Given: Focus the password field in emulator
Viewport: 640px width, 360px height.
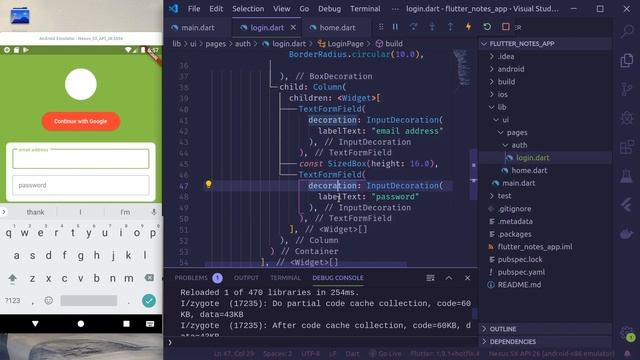Looking at the screenshot, I should (81, 185).
